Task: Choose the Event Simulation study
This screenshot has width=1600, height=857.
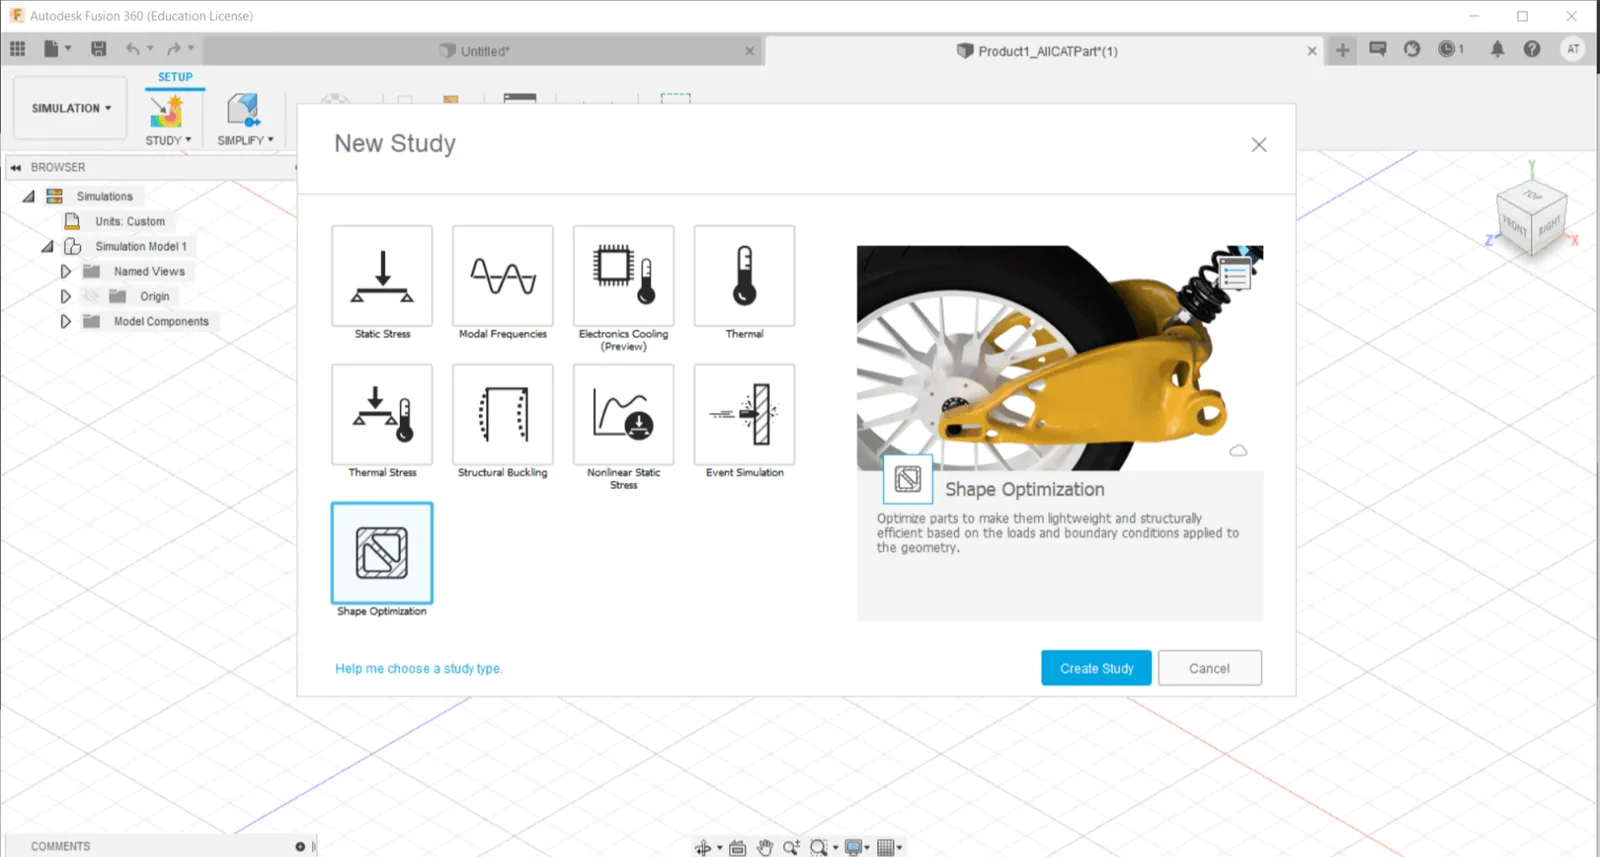Action: pyautogui.click(x=745, y=414)
